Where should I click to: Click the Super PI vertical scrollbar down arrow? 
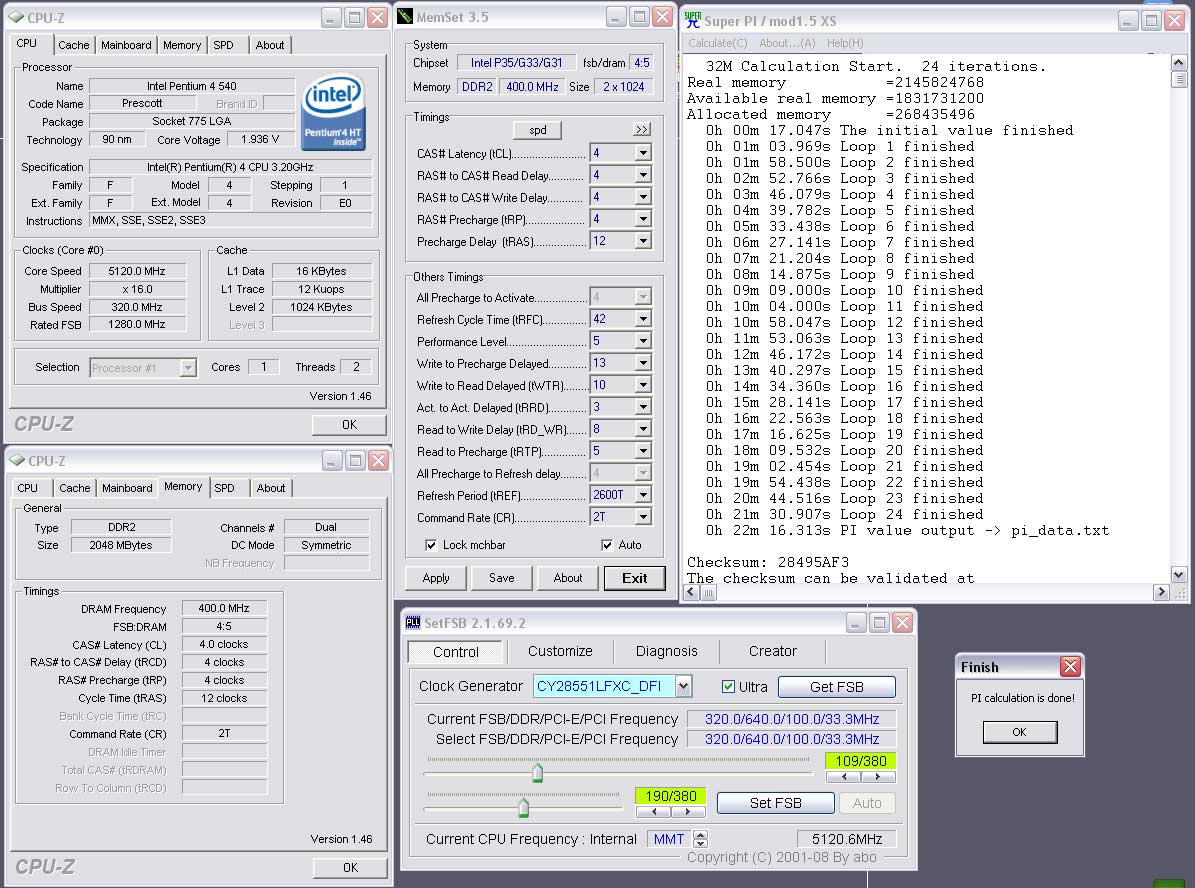pos(1178,575)
